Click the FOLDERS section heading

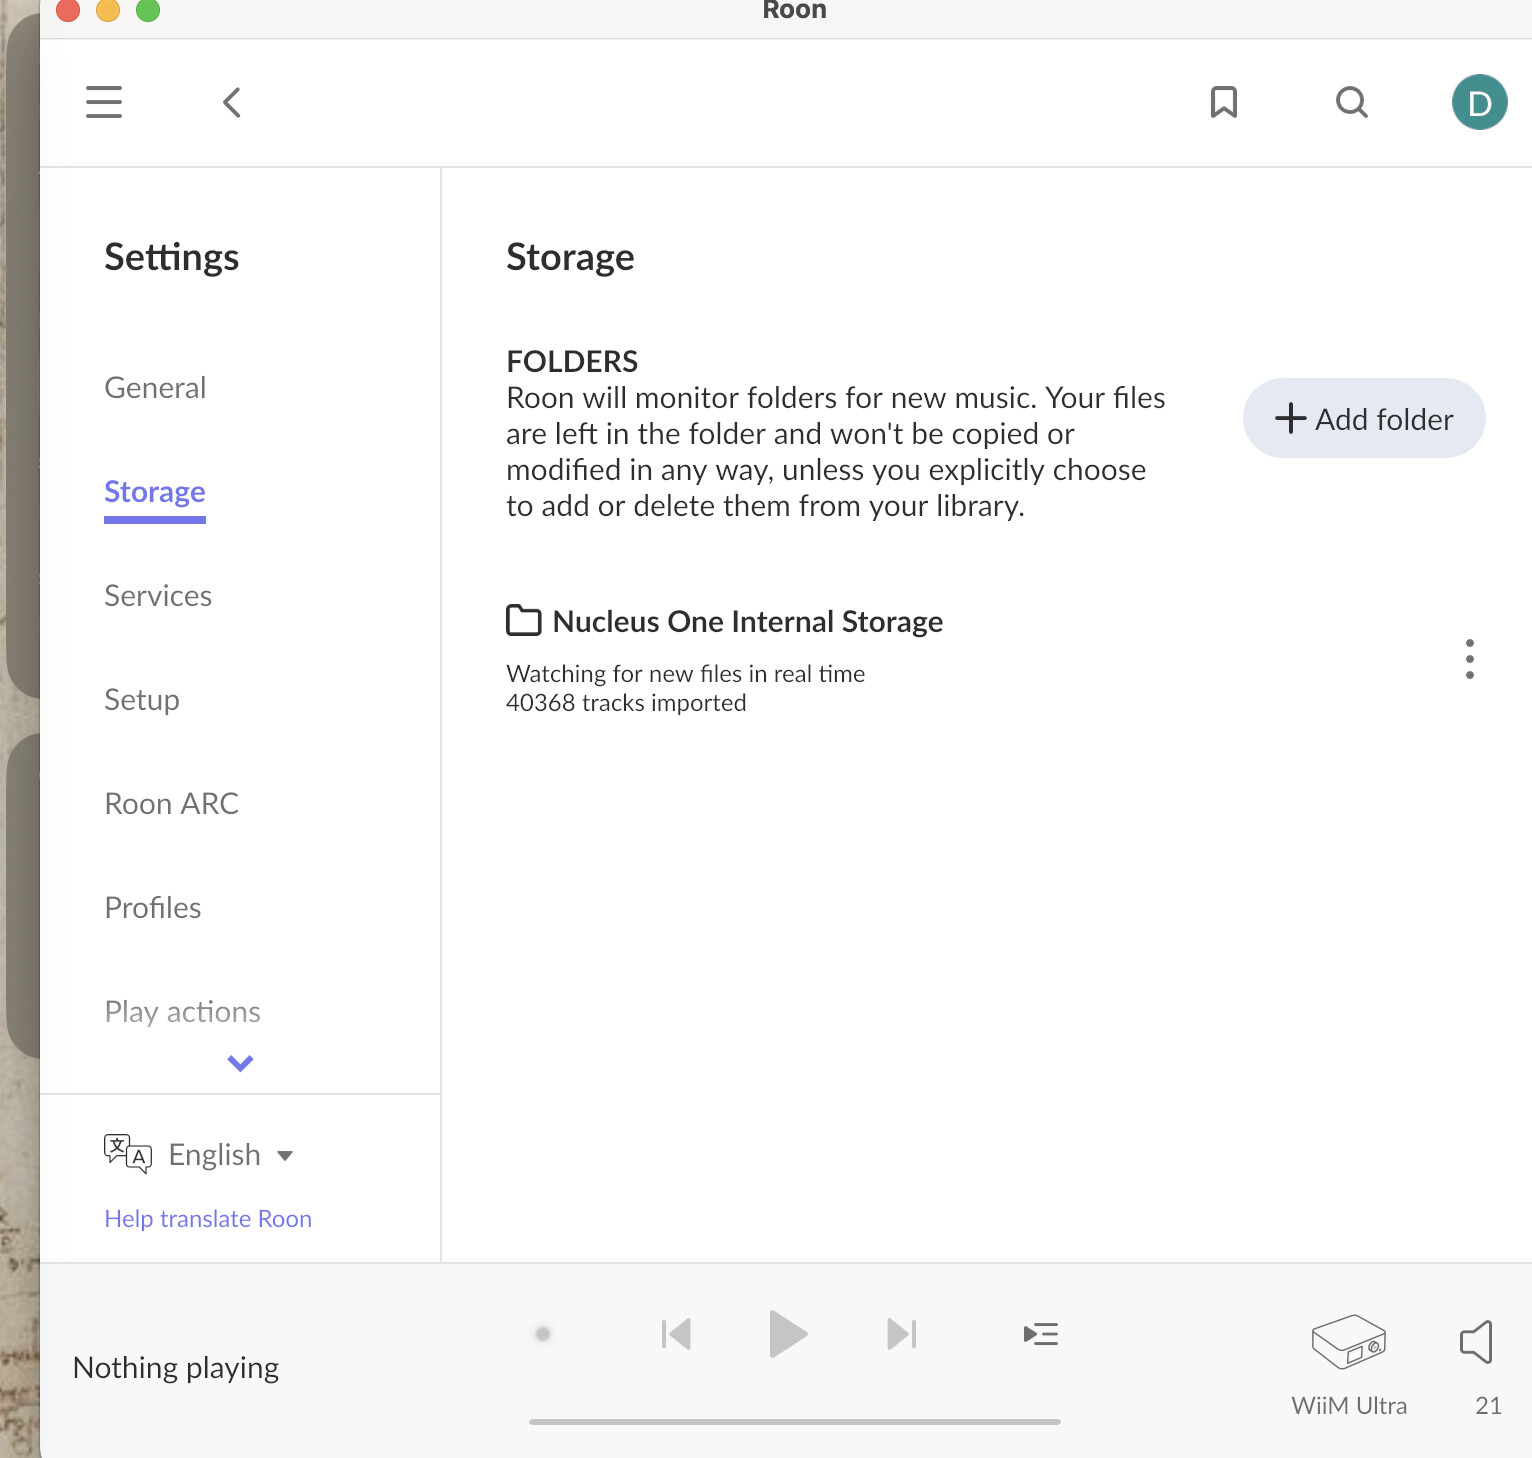(572, 361)
